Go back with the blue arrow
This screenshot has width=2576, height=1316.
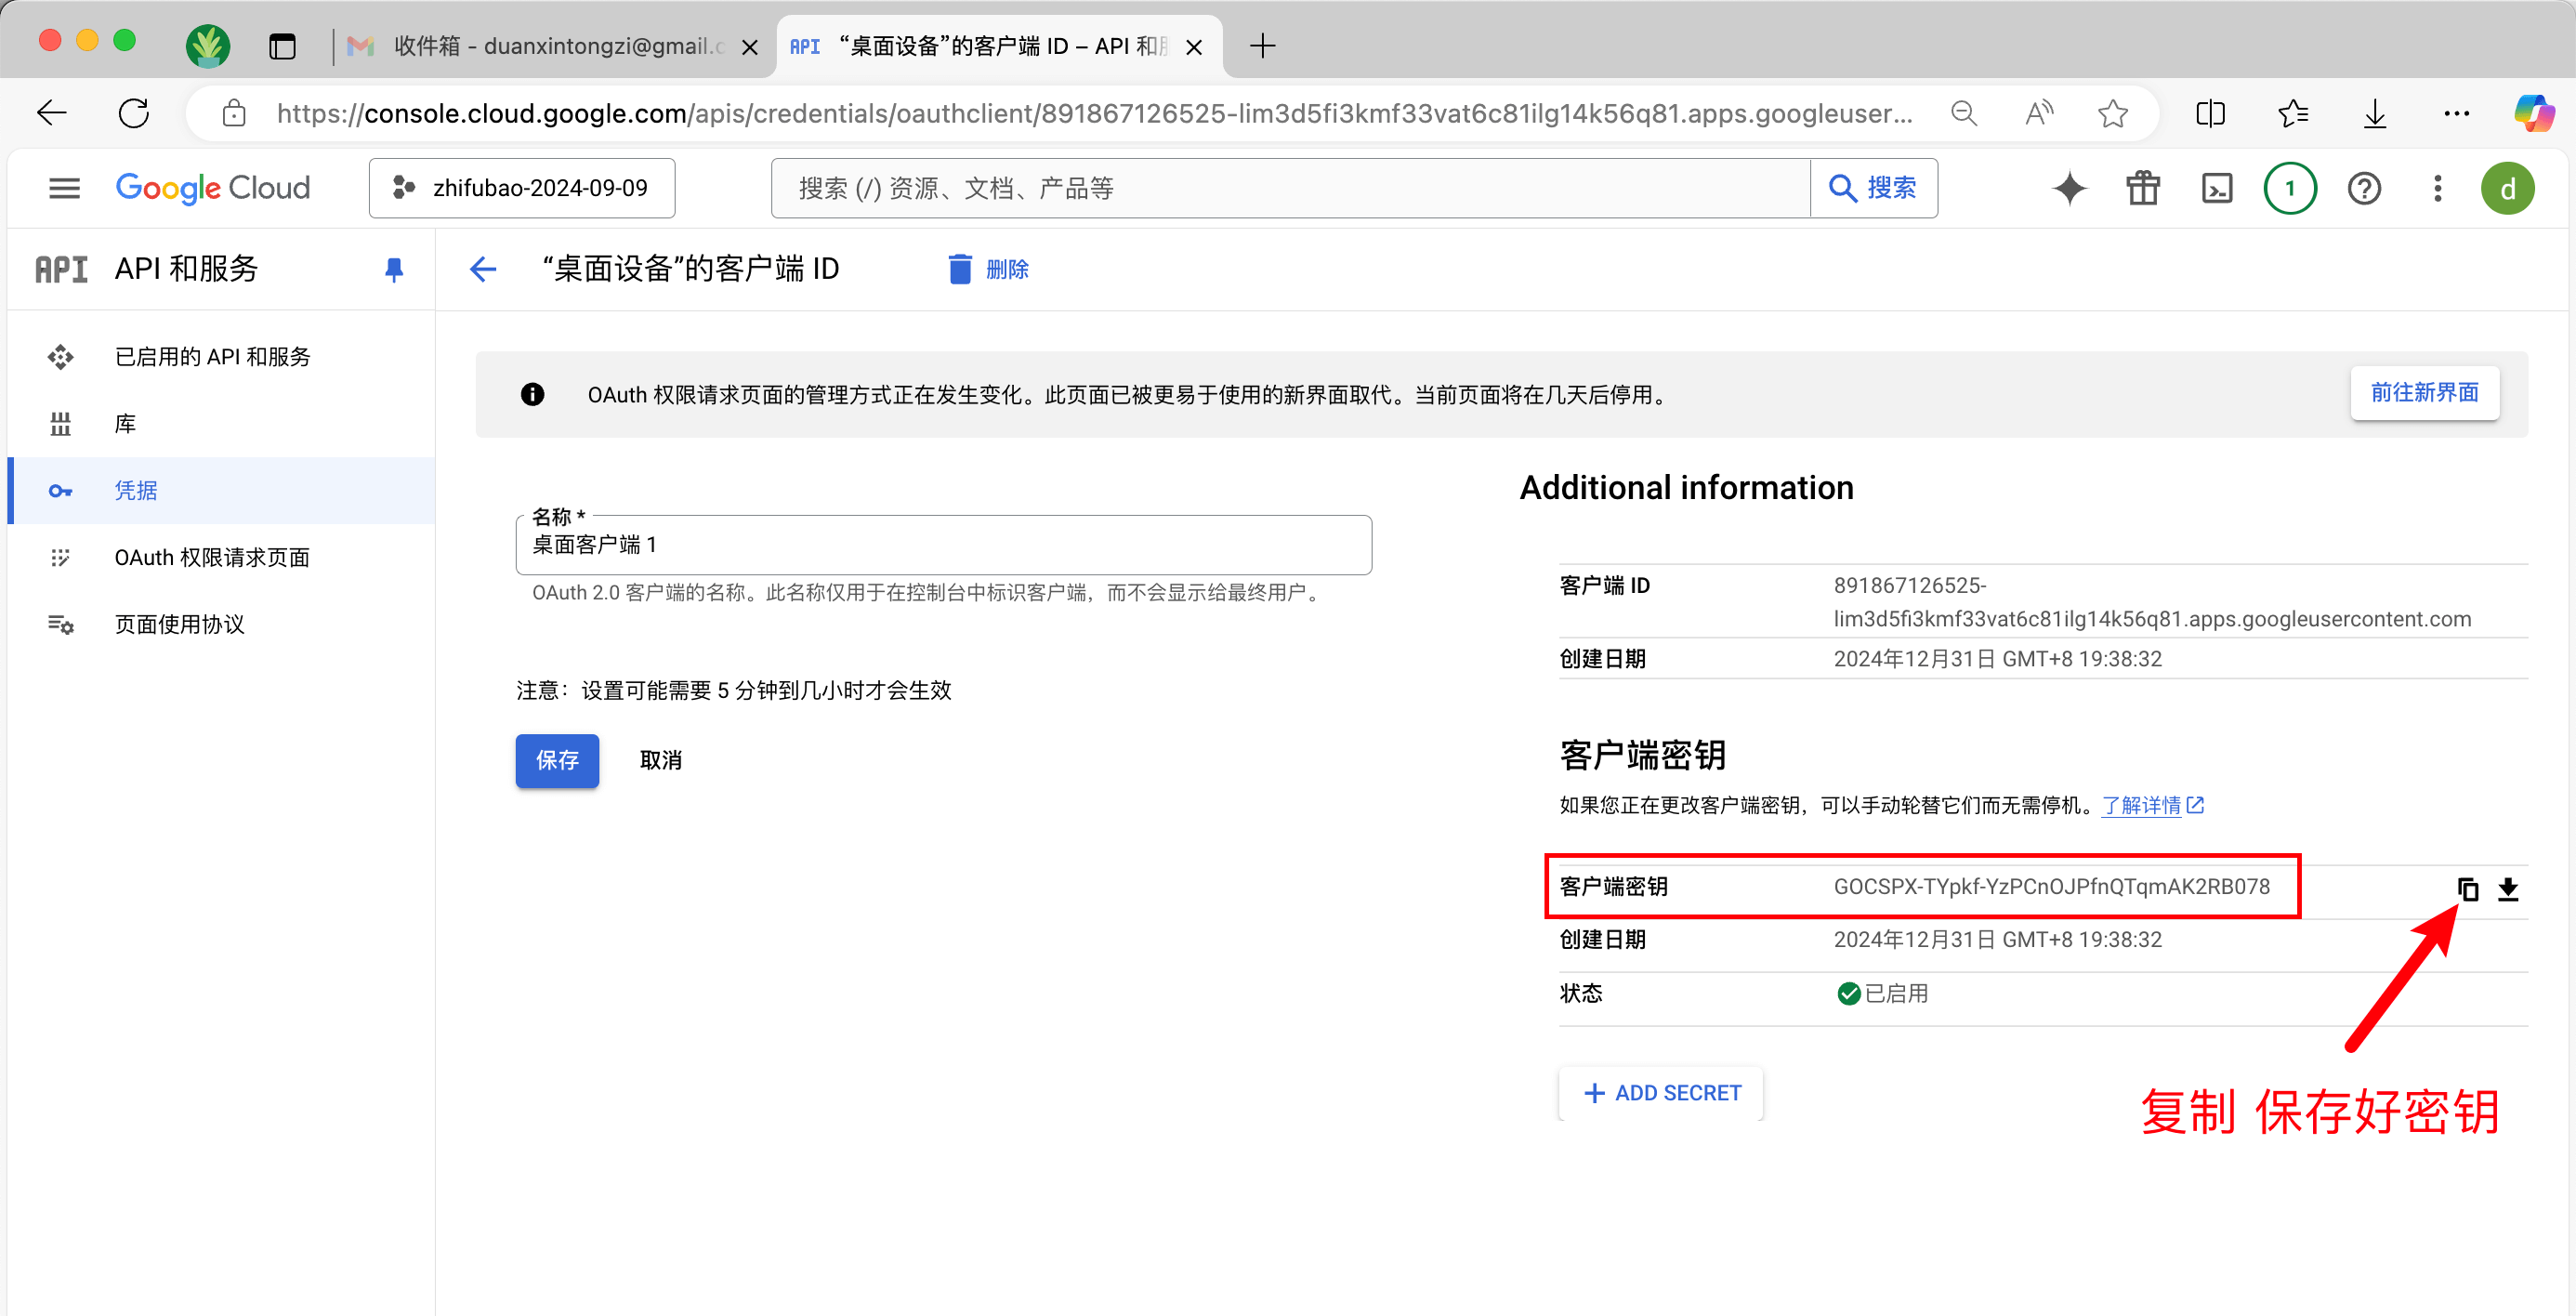coord(483,269)
